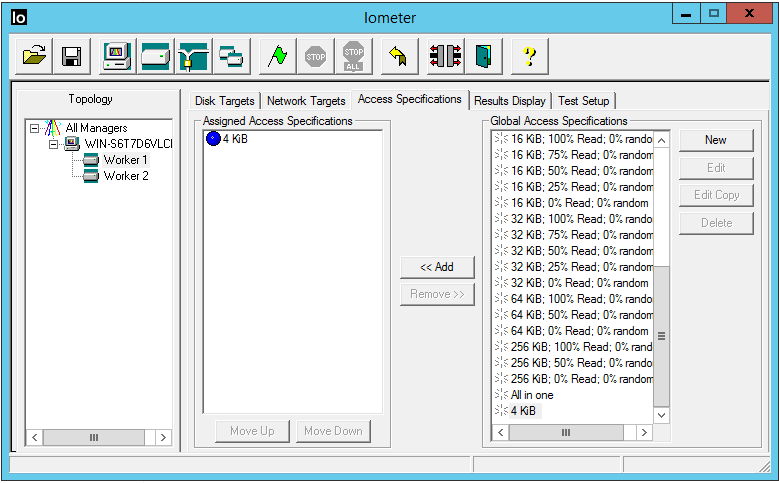Collapse the All Managers tree node

point(34,128)
